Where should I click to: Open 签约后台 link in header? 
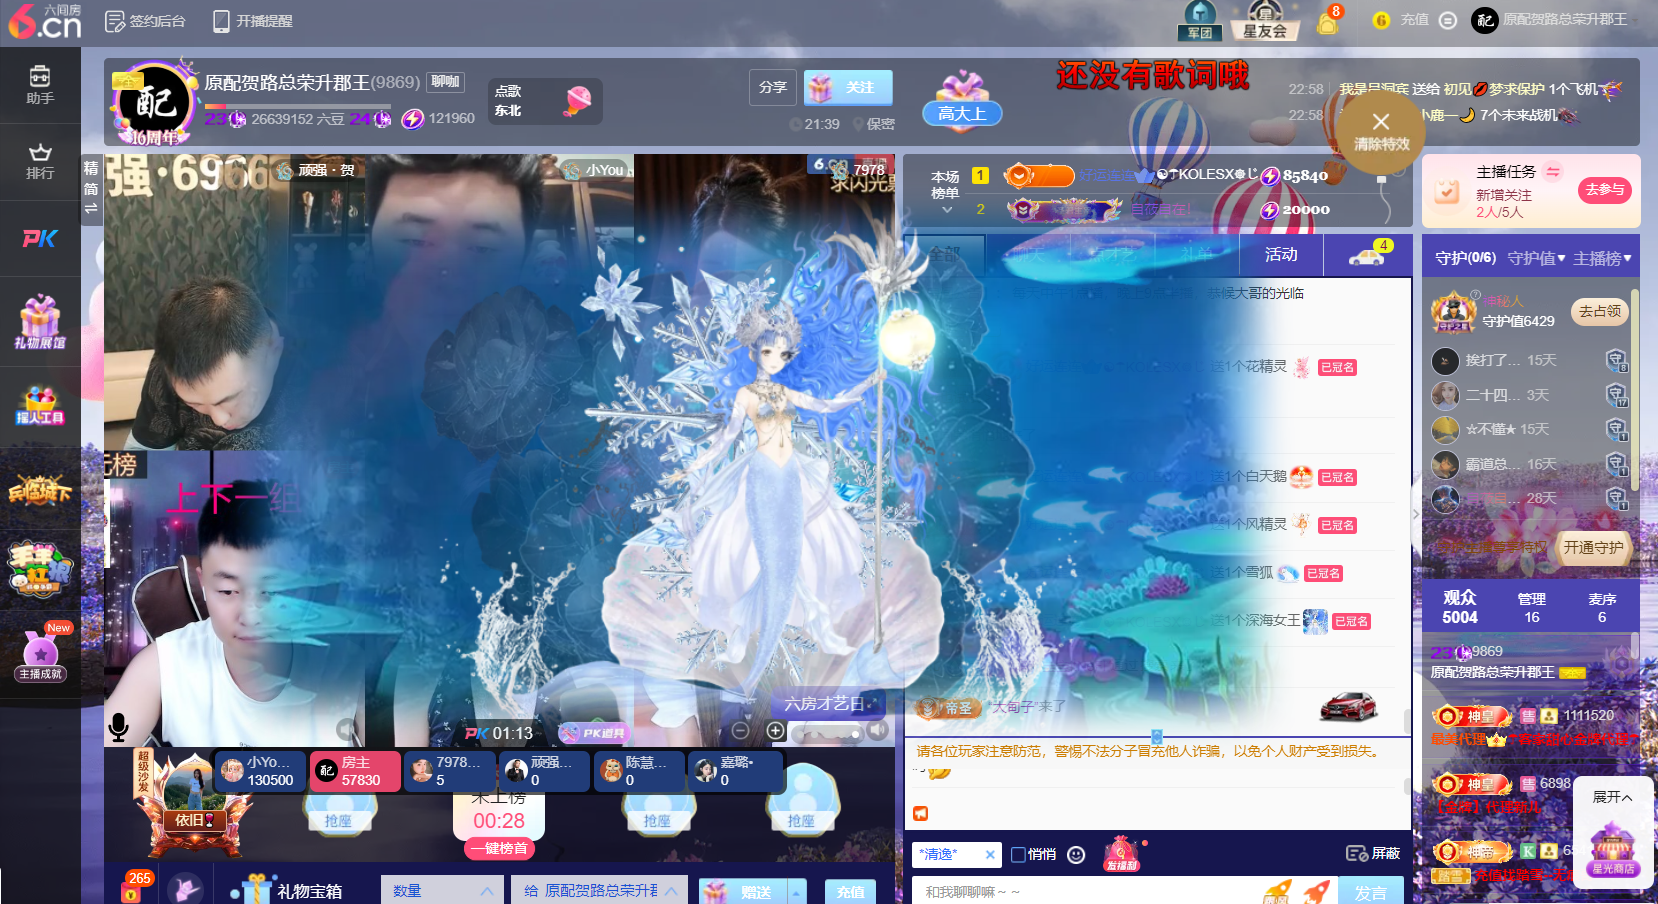tap(146, 20)
